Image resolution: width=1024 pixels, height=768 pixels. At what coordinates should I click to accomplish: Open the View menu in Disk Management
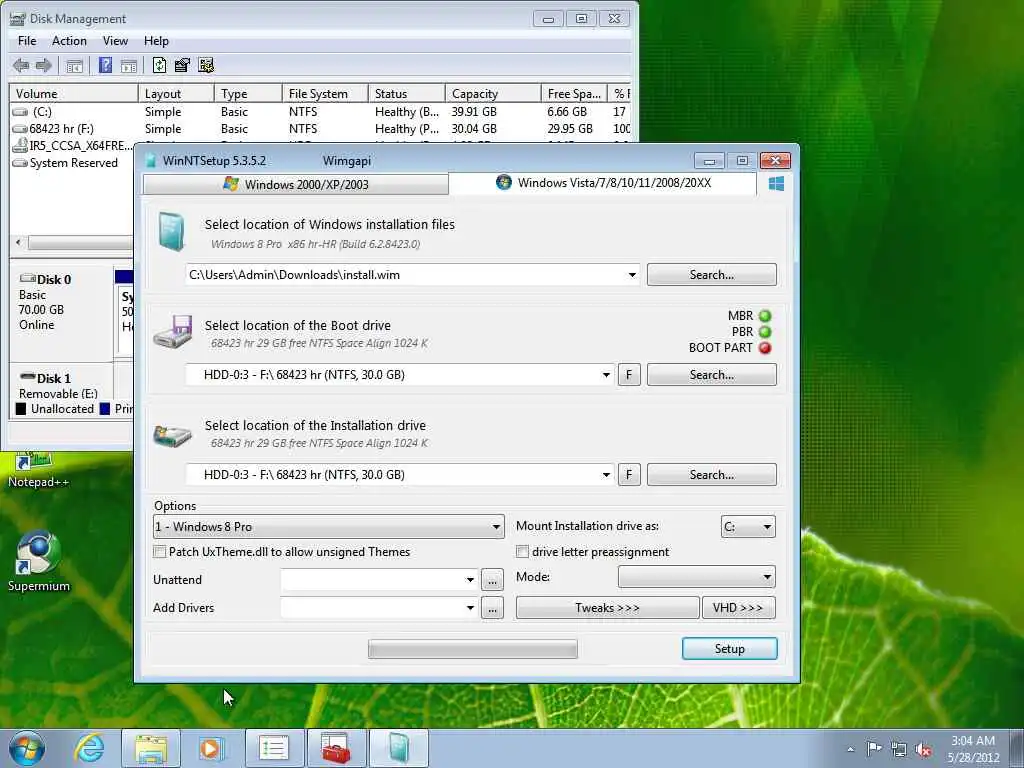pyautogui.click(x=115, y=40)
